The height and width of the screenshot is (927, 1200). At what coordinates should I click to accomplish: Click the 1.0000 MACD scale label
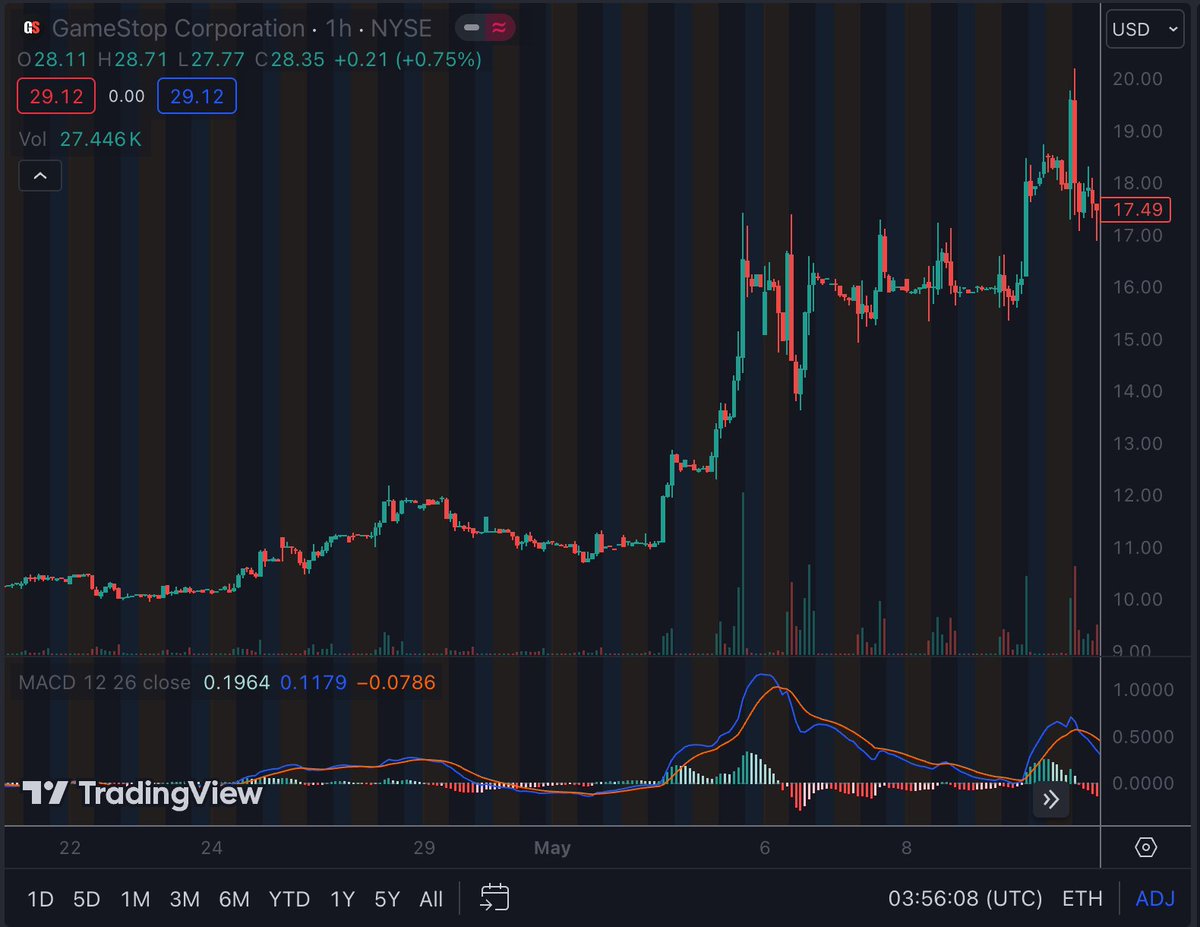tap(1145, 690)
